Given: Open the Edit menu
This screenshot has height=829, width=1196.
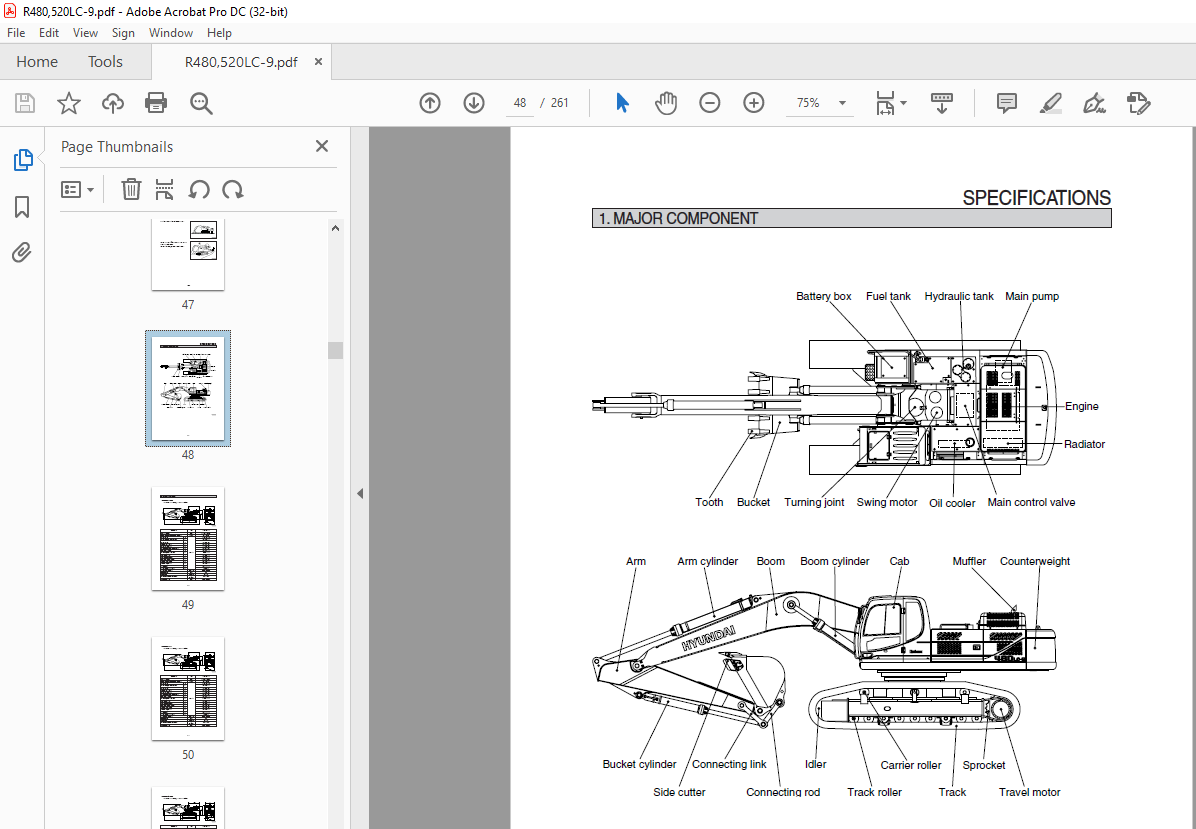Looking at the screenshot, I should [x=49, y=33].
